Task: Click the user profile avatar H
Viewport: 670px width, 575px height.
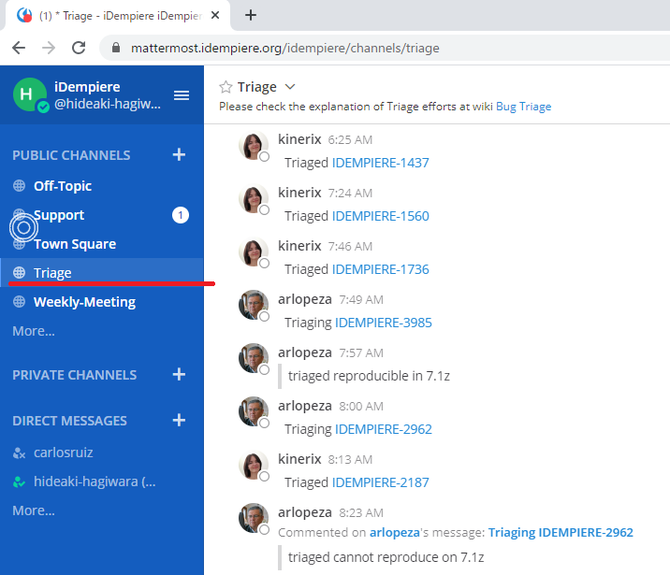Action: [29, 94]
